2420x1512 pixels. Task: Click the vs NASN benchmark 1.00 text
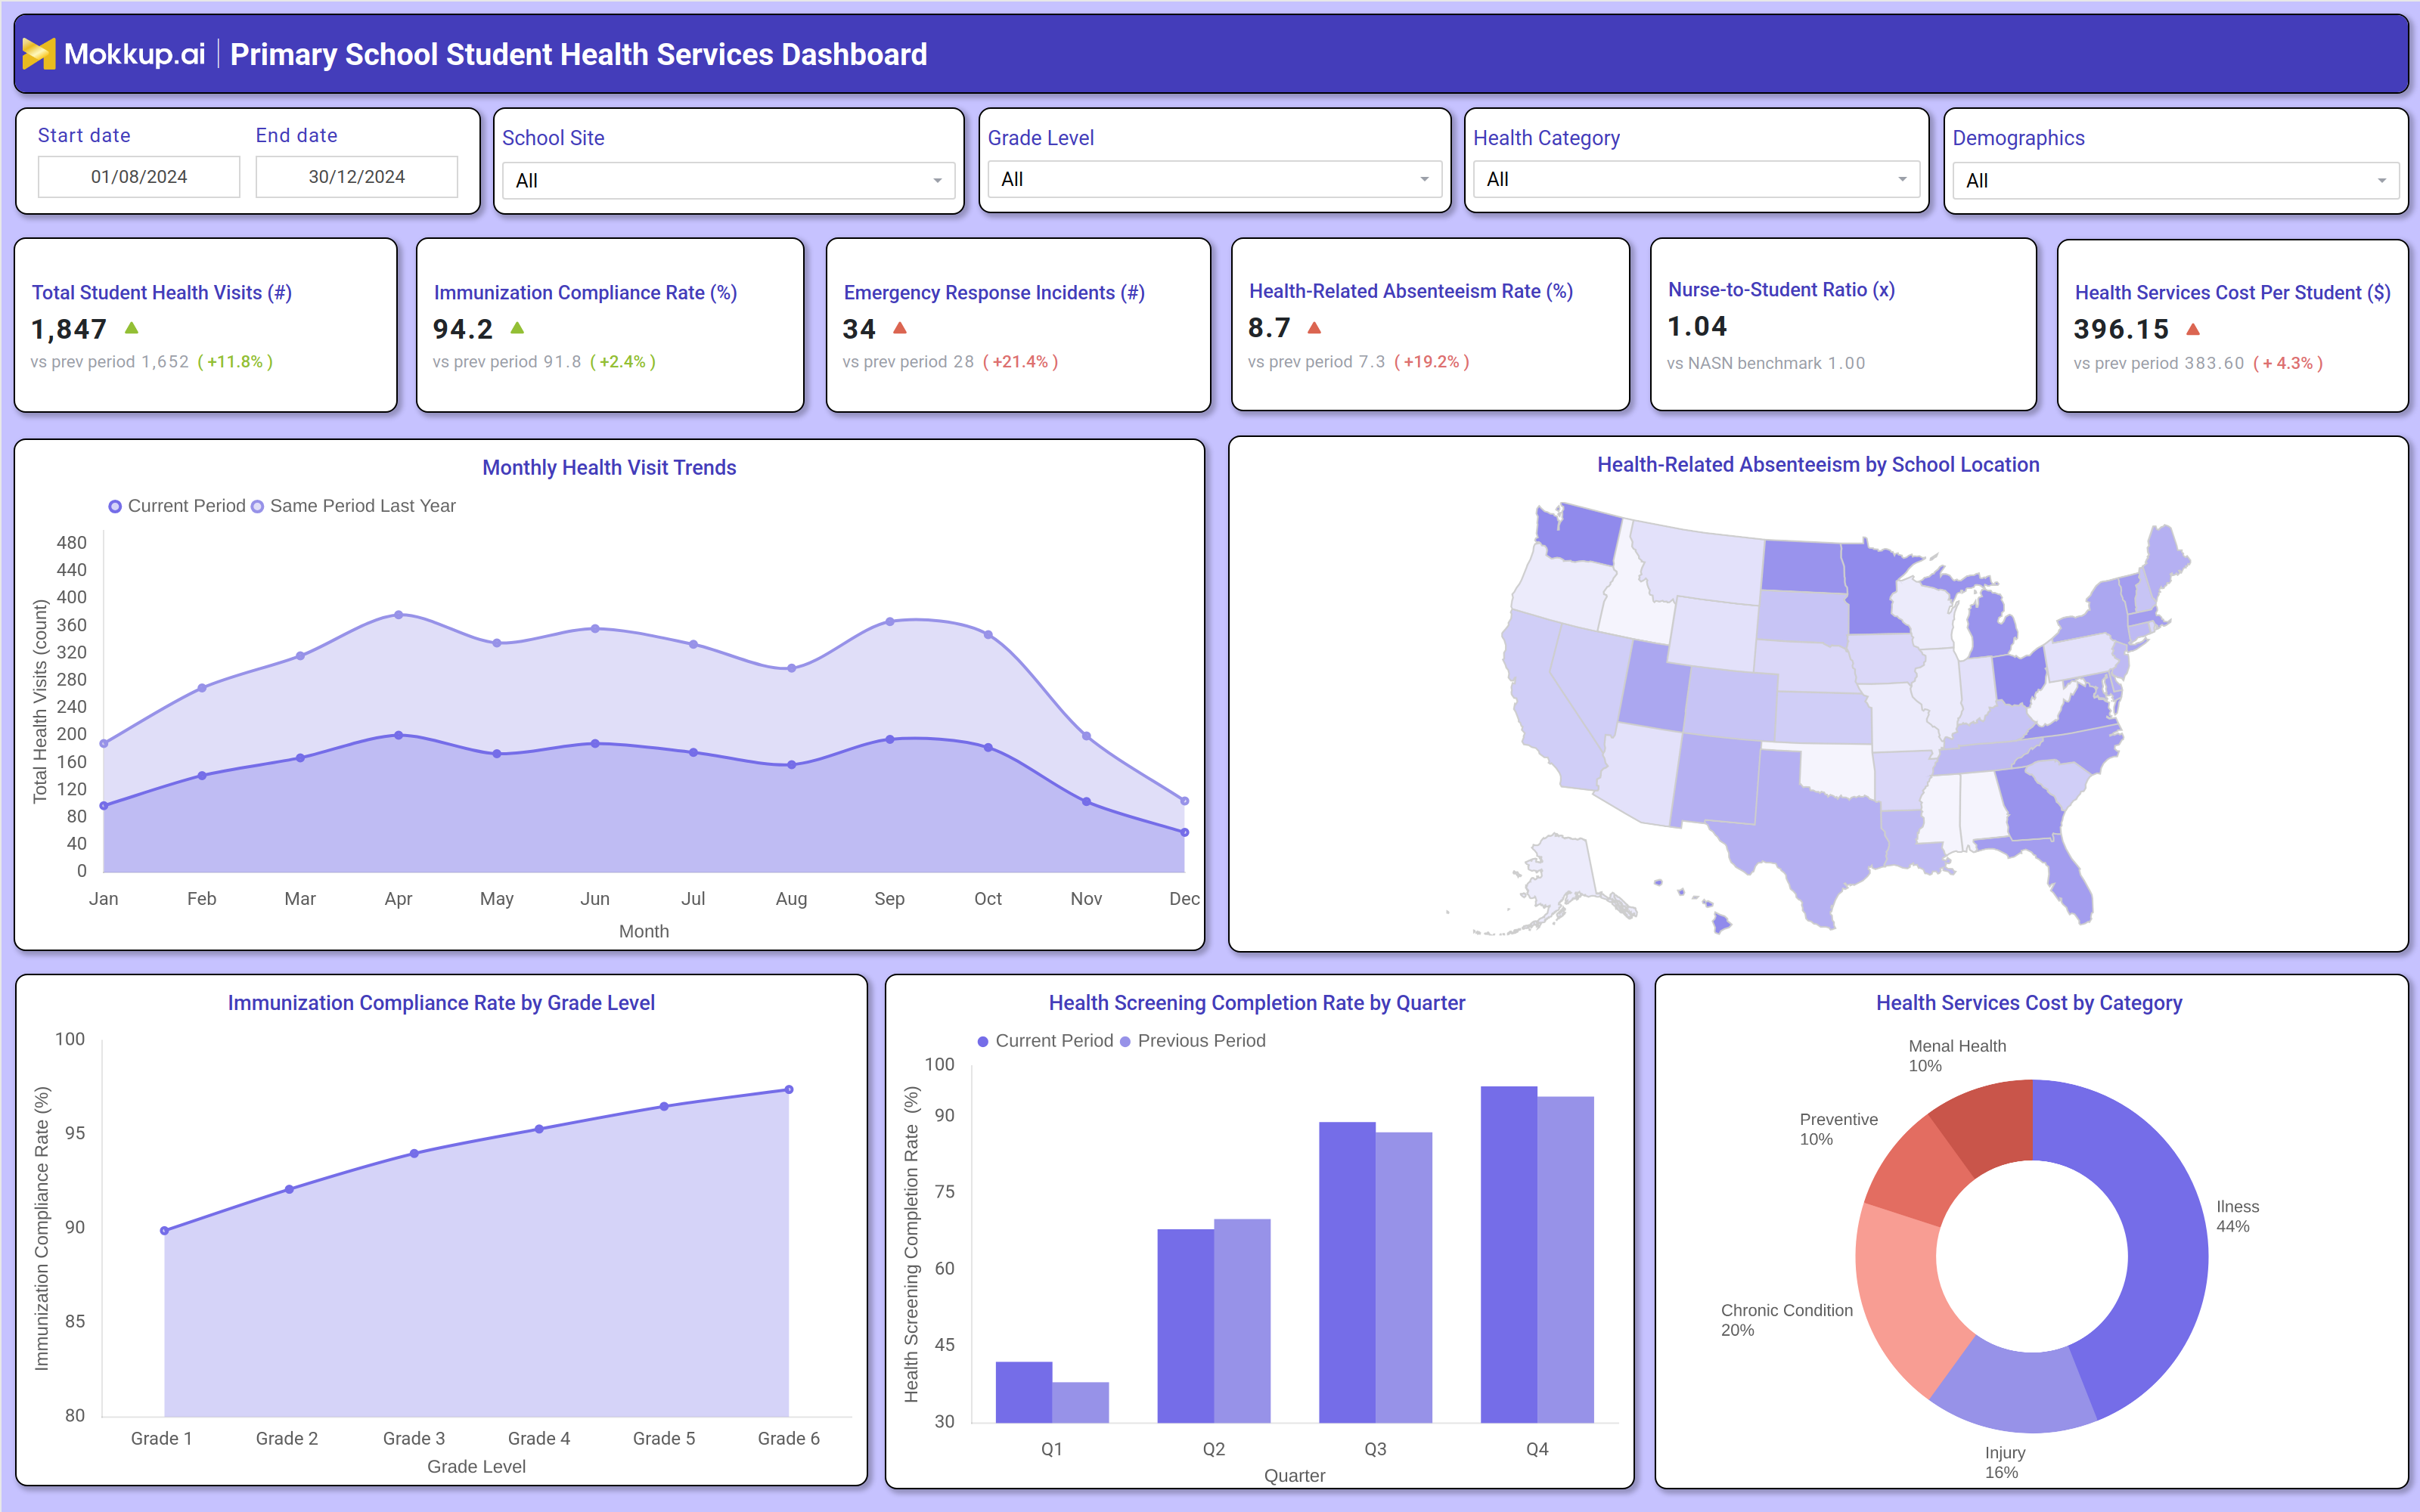point(1766,363)
